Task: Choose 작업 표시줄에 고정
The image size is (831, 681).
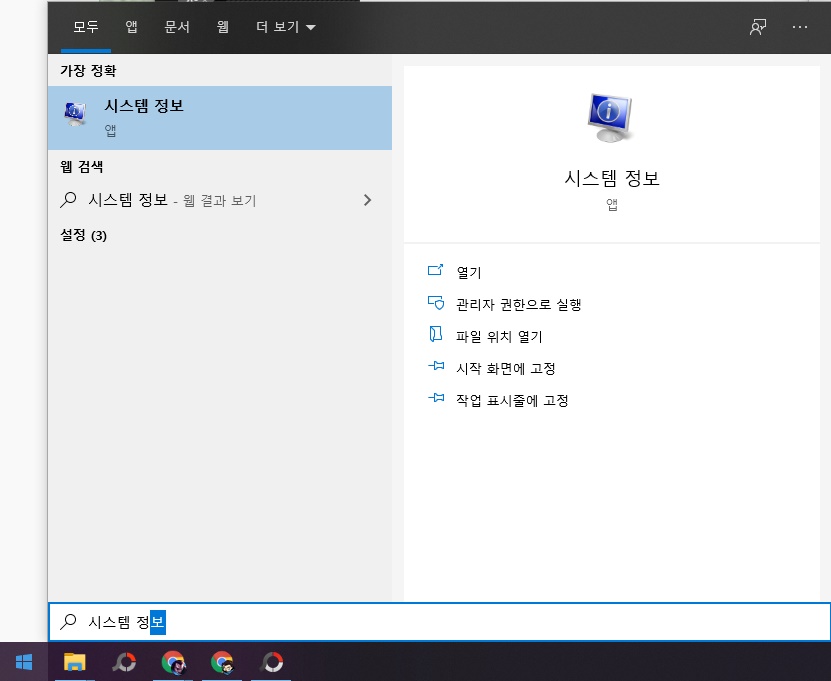Action: (x=512, y=400)
